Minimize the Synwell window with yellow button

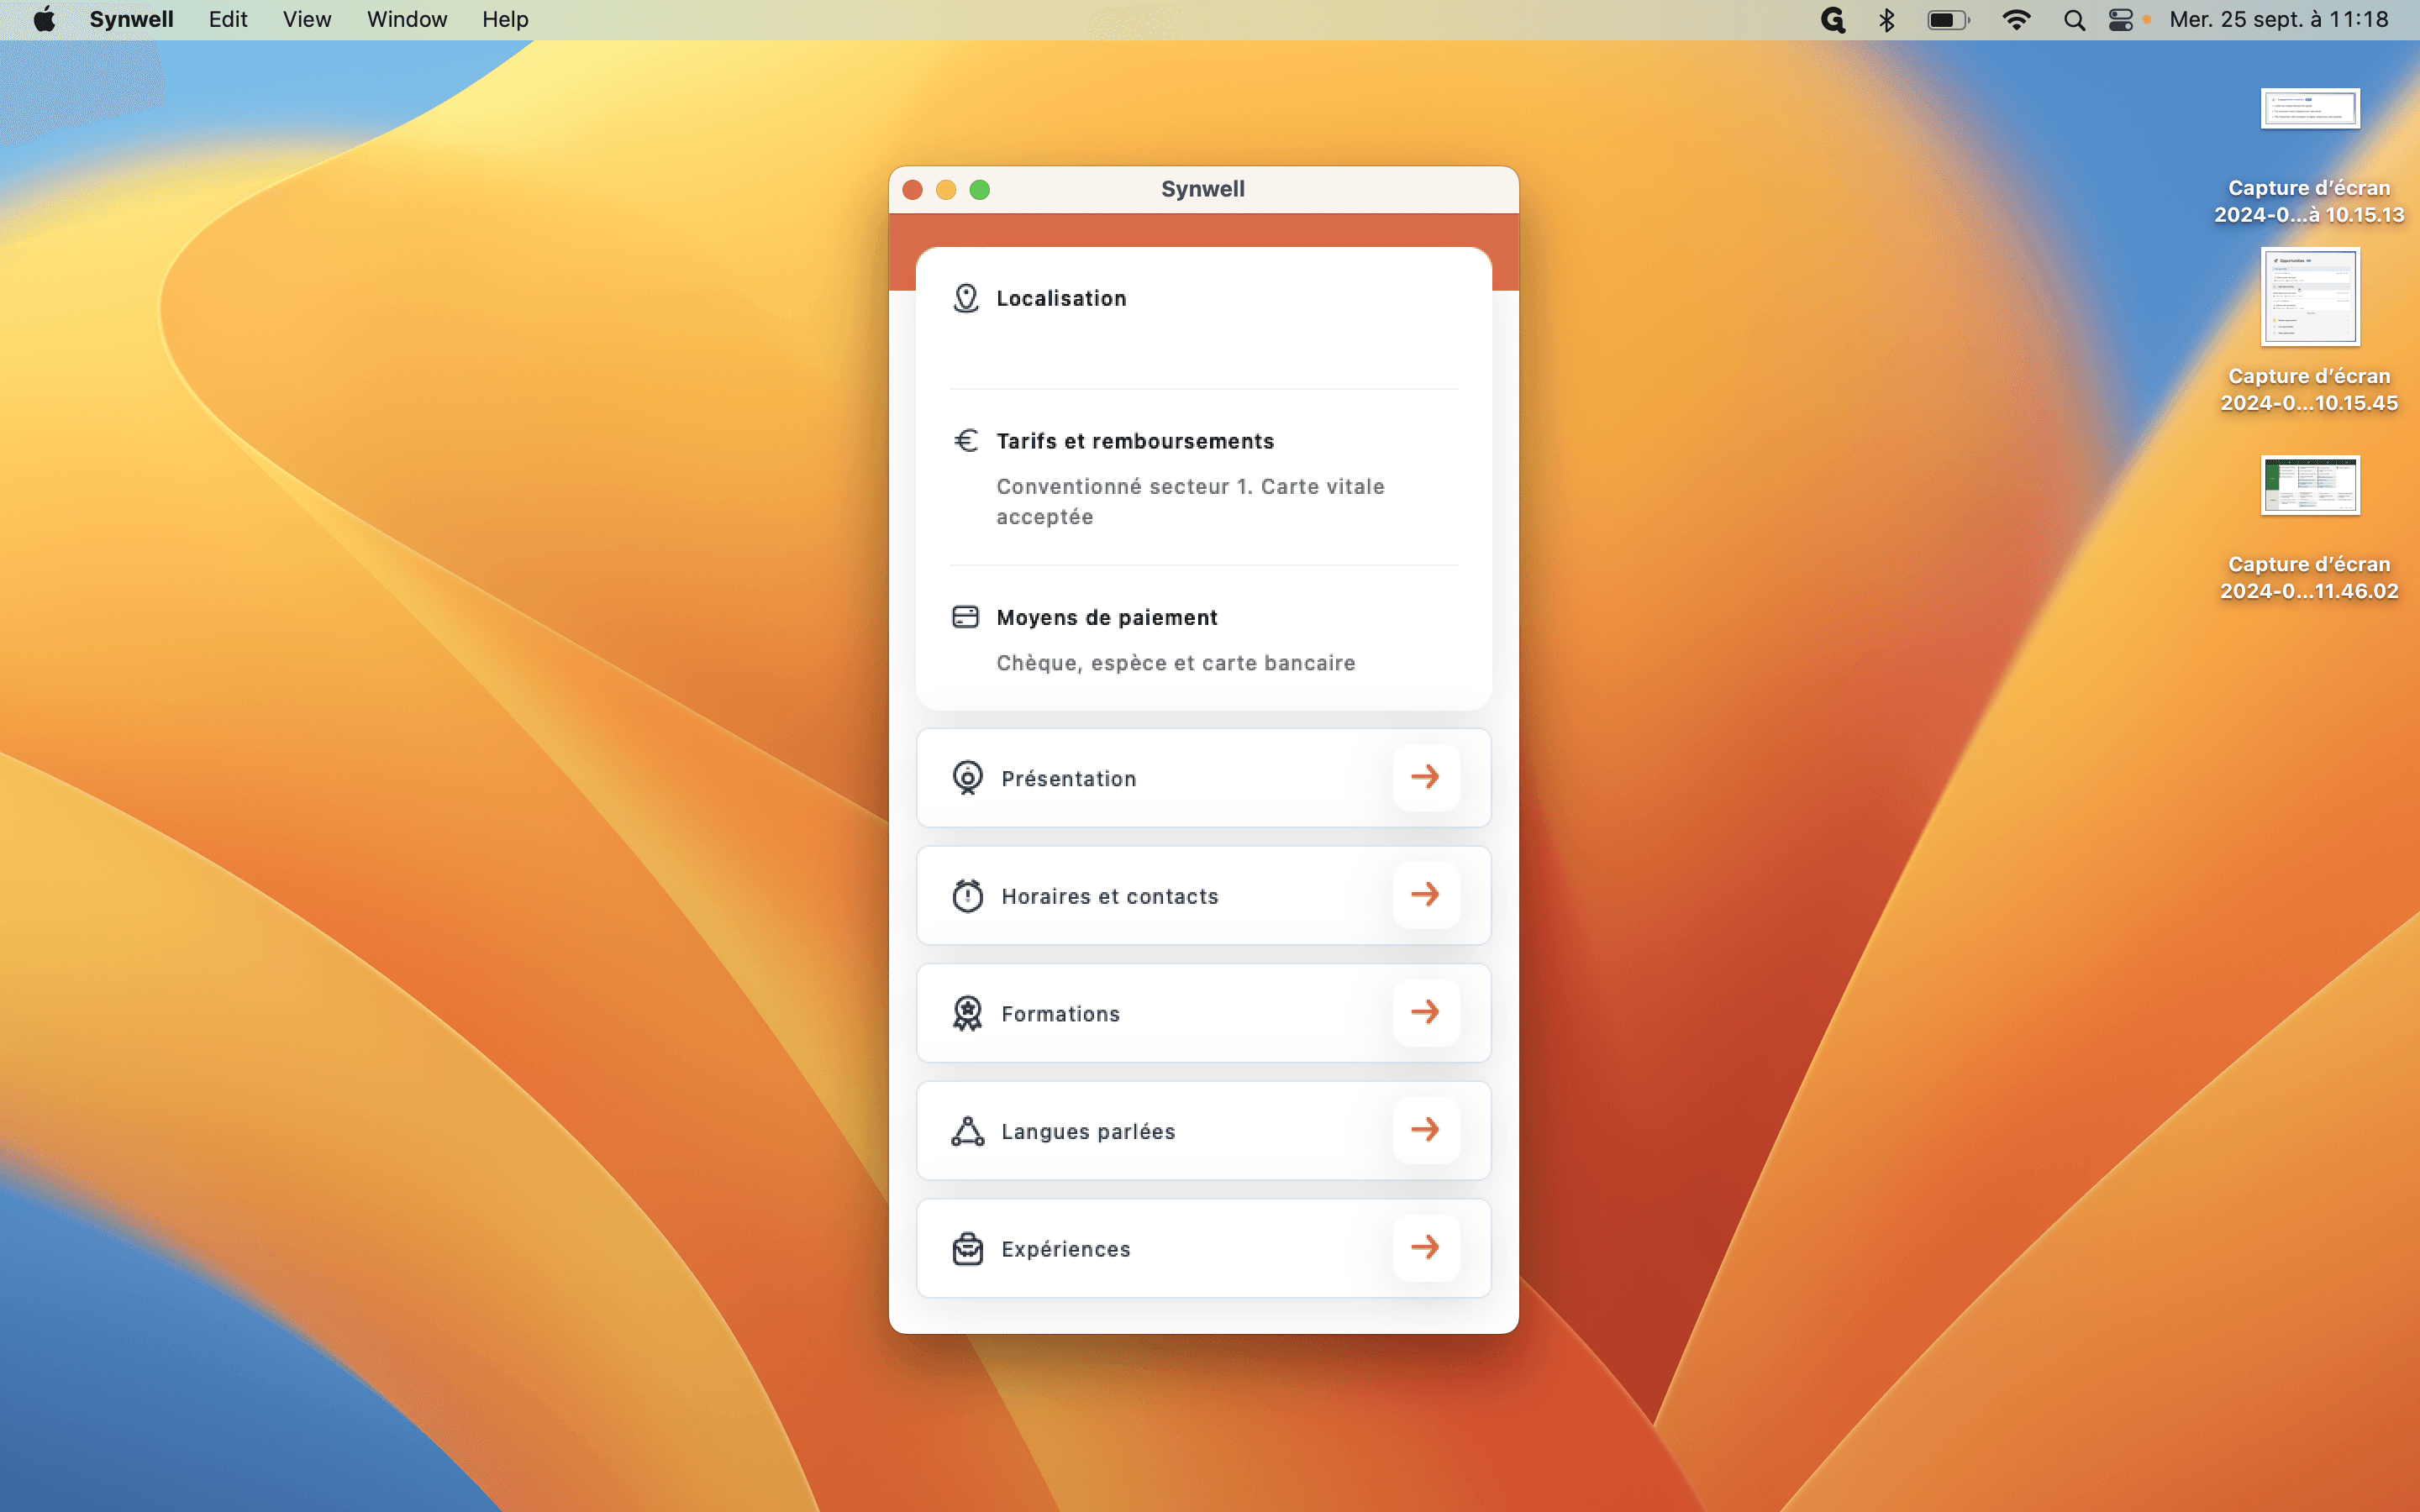[946, 189]
